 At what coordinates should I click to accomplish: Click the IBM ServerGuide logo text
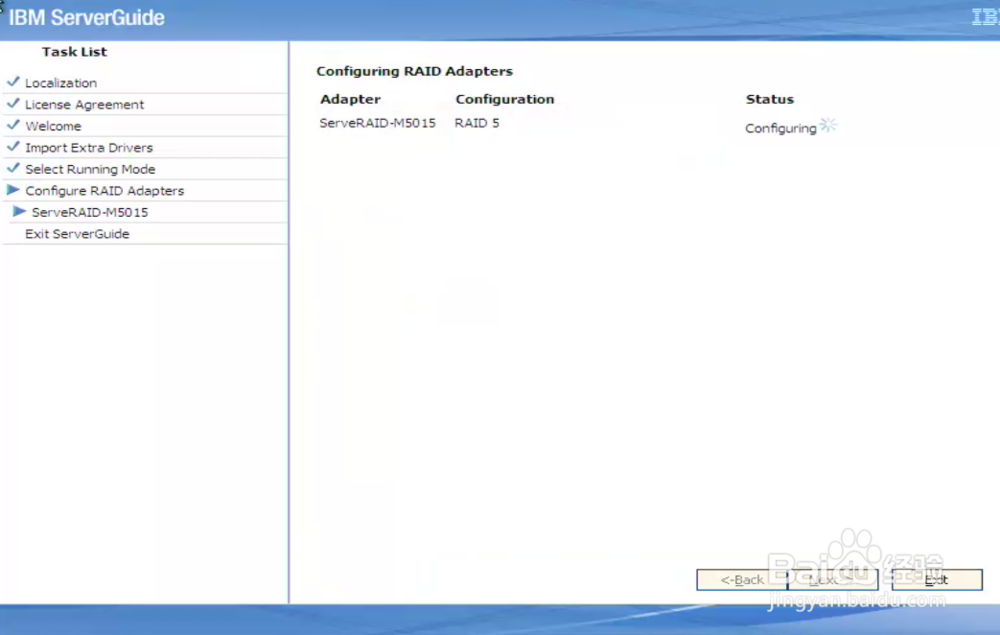tap(86, 17)
